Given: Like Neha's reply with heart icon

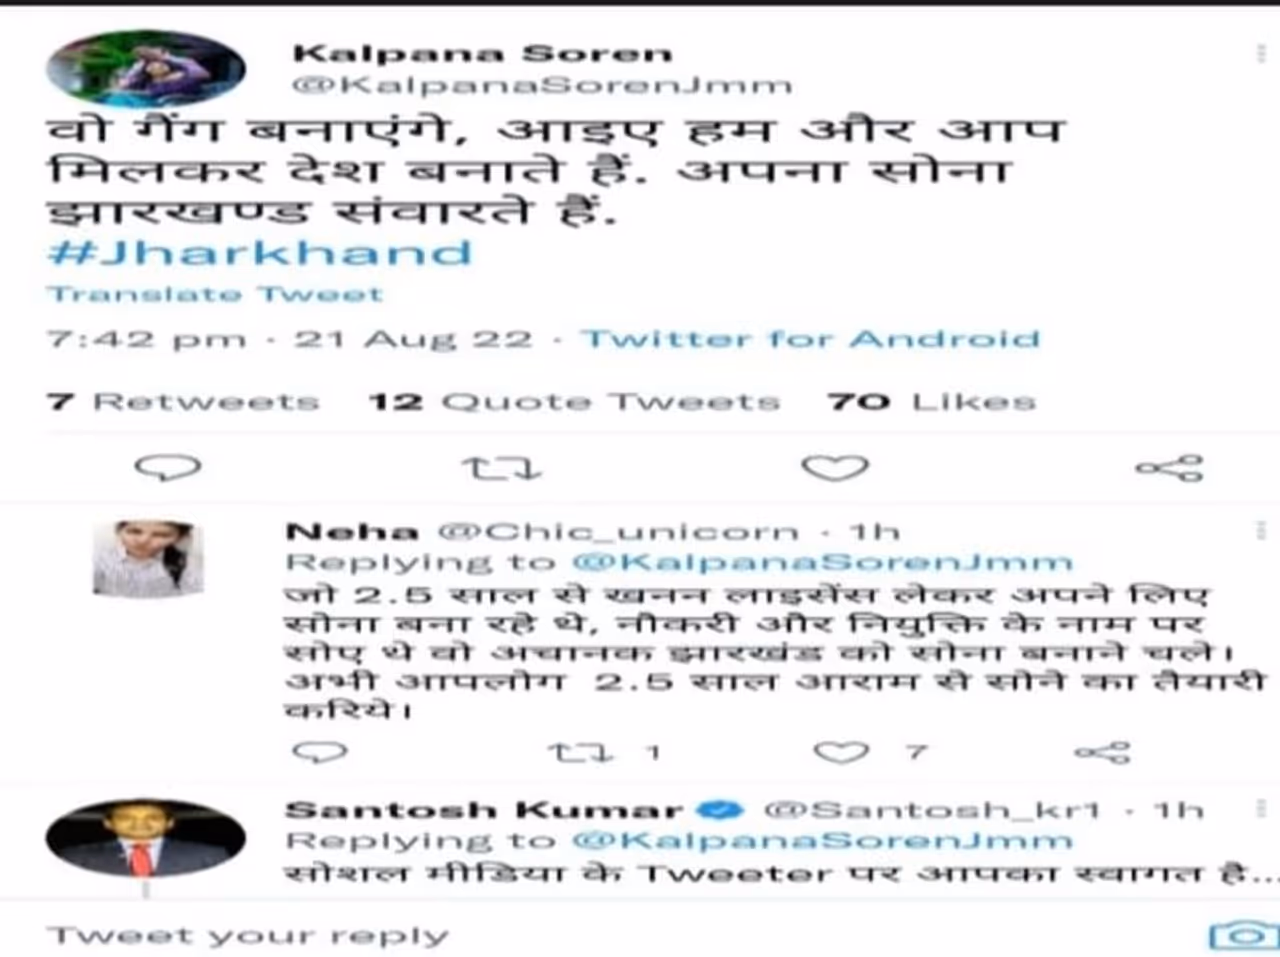Looking at the screenshot, I should 841,751.
